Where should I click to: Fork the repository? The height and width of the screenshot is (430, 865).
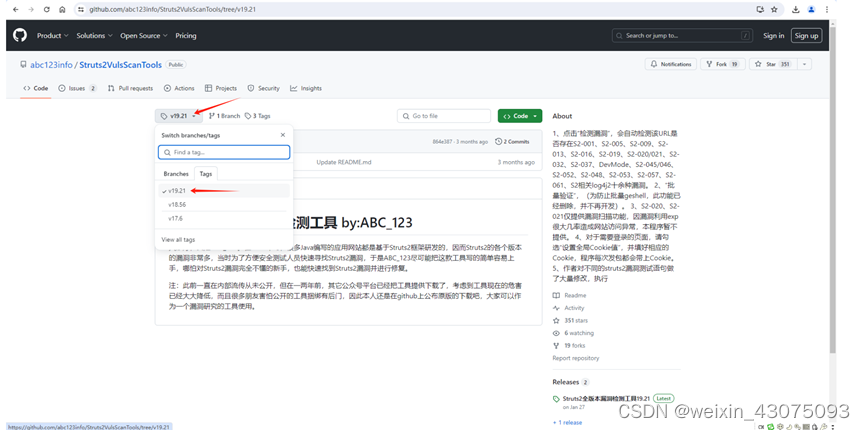[723, 64]
